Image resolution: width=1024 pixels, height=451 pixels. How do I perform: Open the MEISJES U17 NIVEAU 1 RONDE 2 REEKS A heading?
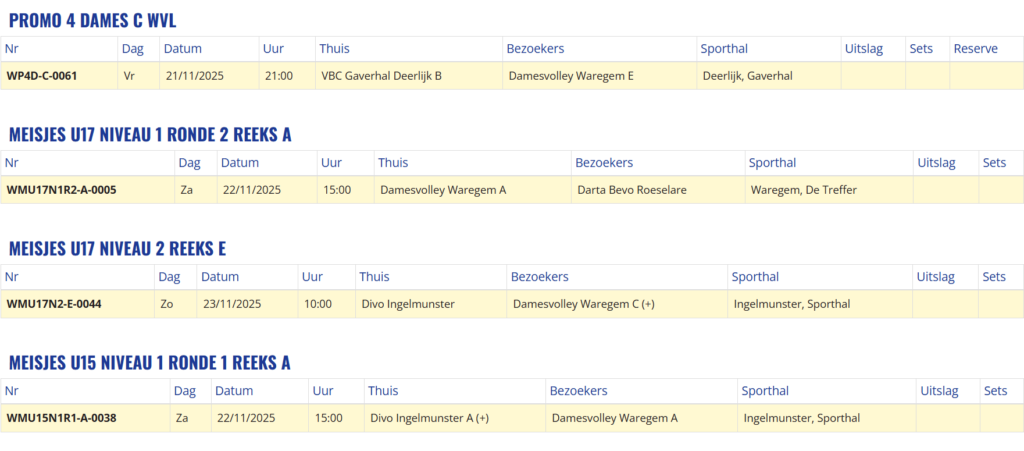coord(149,135)
